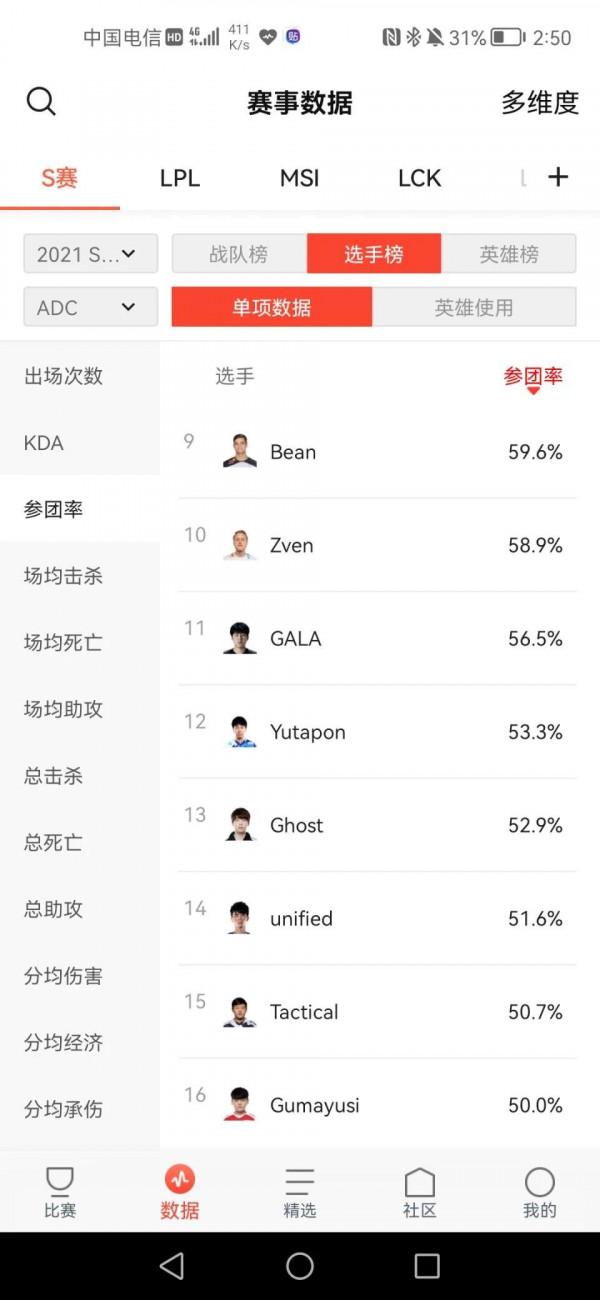600x1300 pixels.
Task: Tap the plus icon to add a league
Action: pyautogui.click(x=558, y=177)
